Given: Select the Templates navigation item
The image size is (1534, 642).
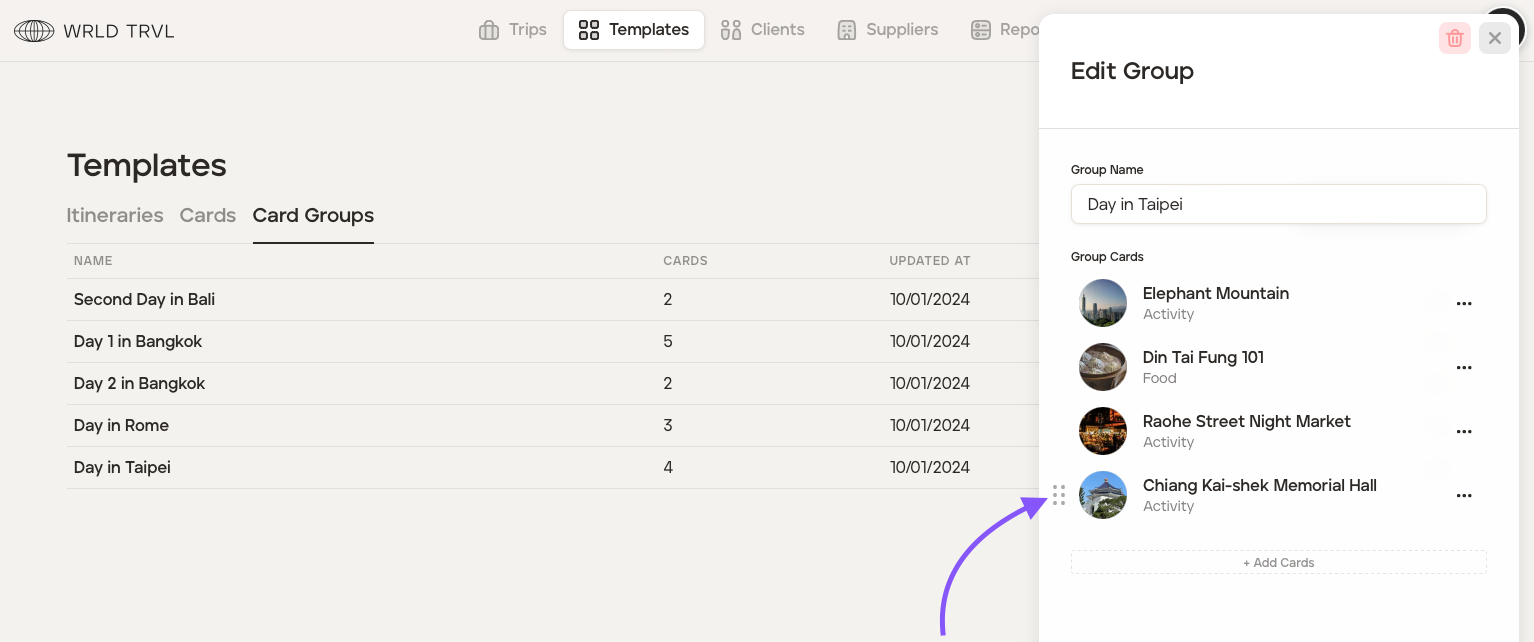Looking at the screenshot, I should (634, 30).
